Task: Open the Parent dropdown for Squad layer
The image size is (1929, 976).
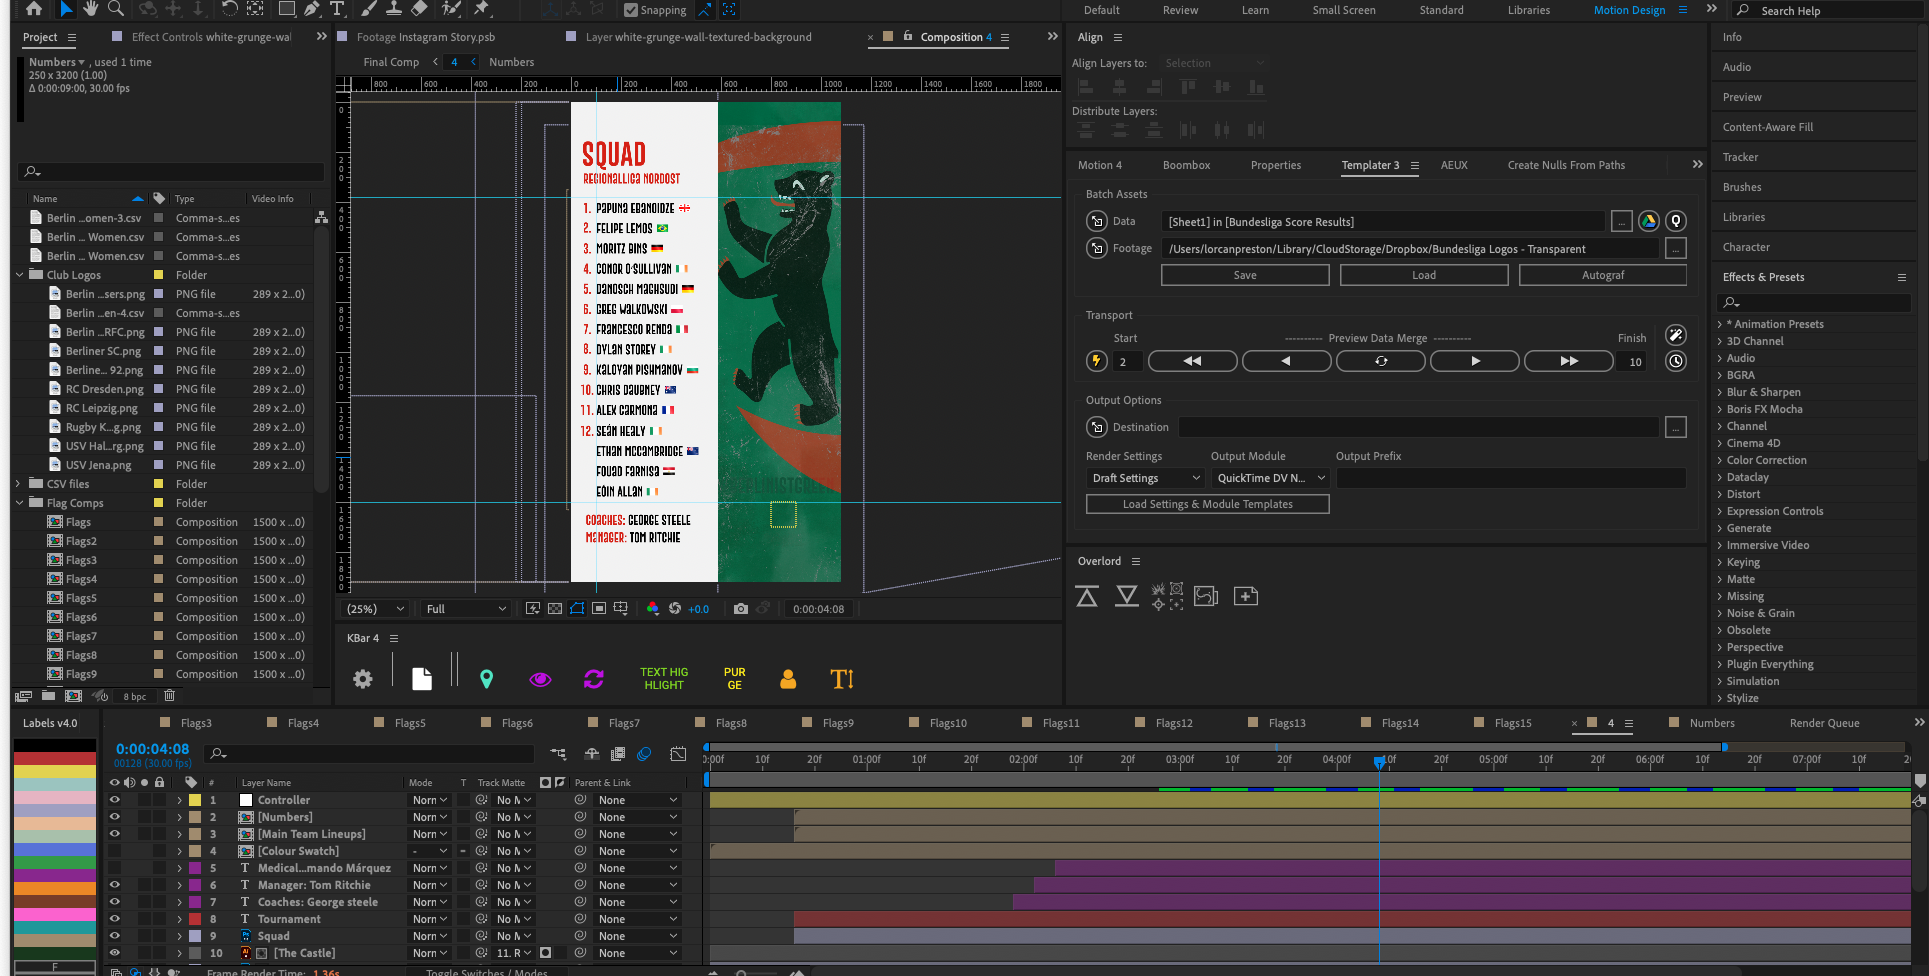Action: click(x=638, y=936)
